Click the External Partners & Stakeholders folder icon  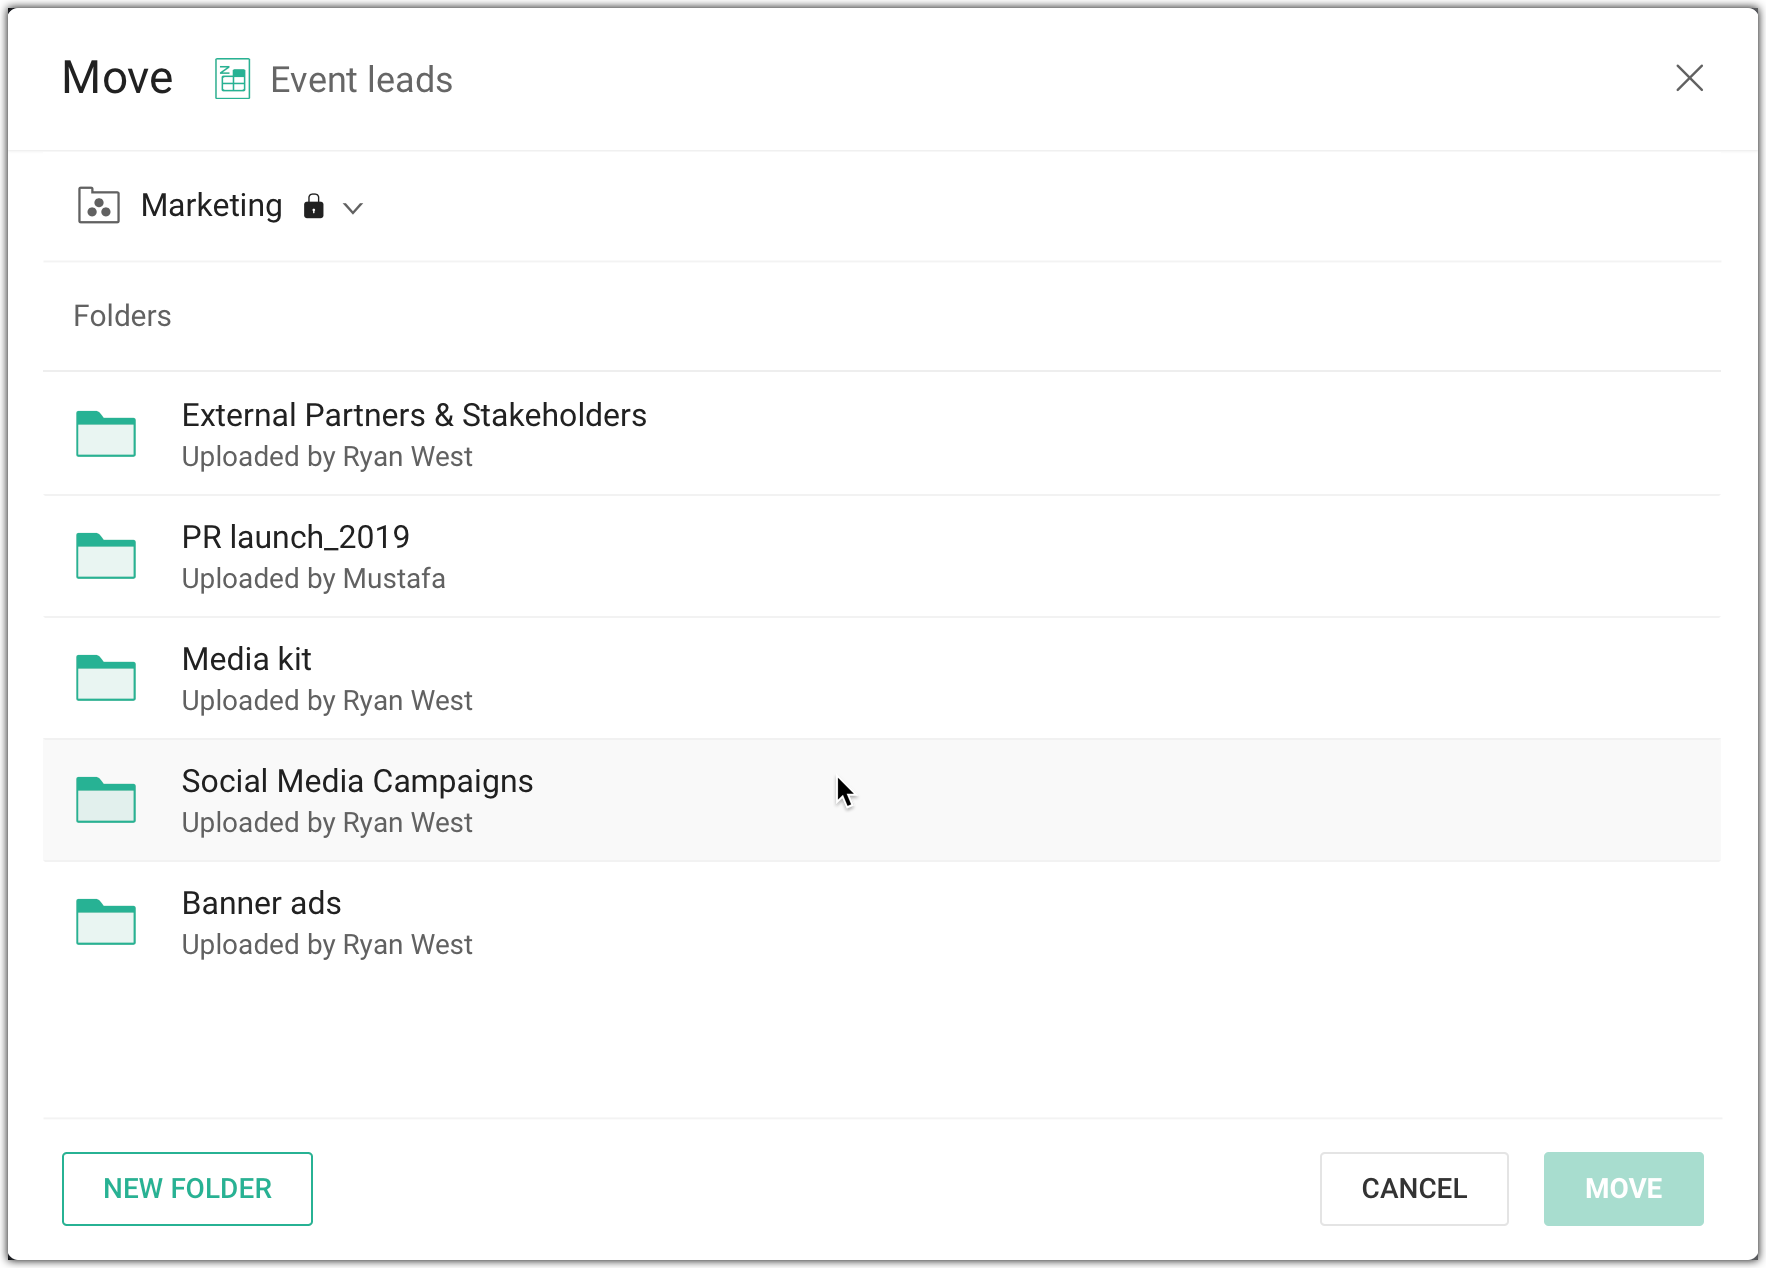point(106,434)
